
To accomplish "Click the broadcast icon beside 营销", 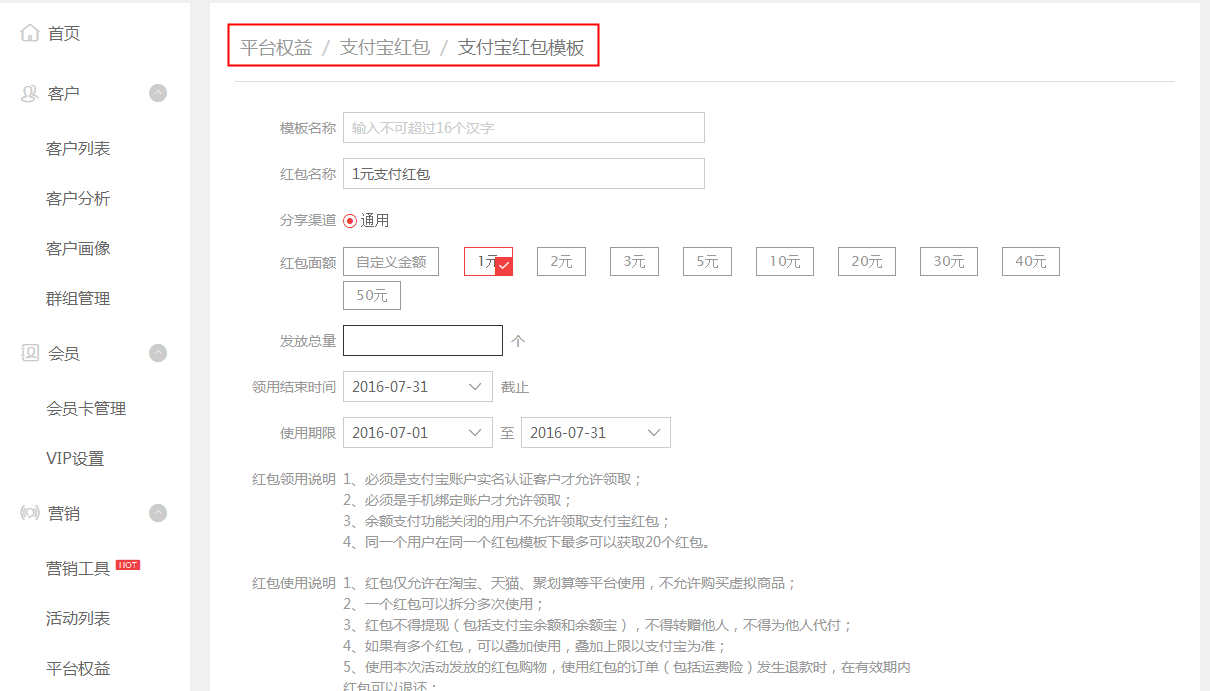I will click(x=30, y=513).
